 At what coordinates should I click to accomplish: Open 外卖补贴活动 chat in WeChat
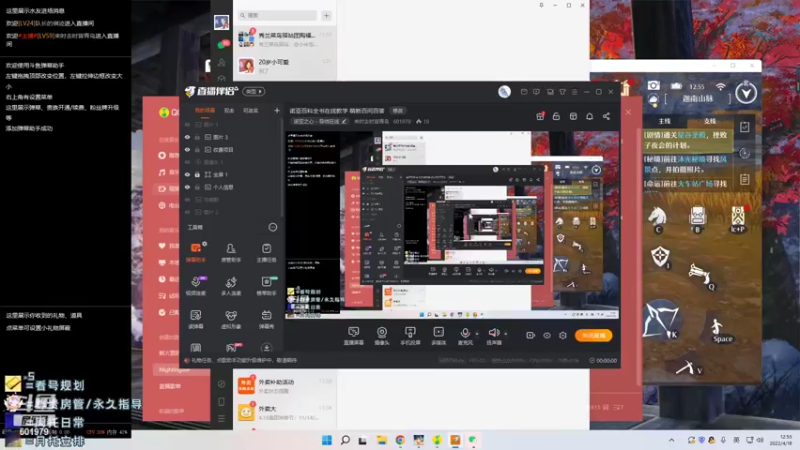coord(285,385)
